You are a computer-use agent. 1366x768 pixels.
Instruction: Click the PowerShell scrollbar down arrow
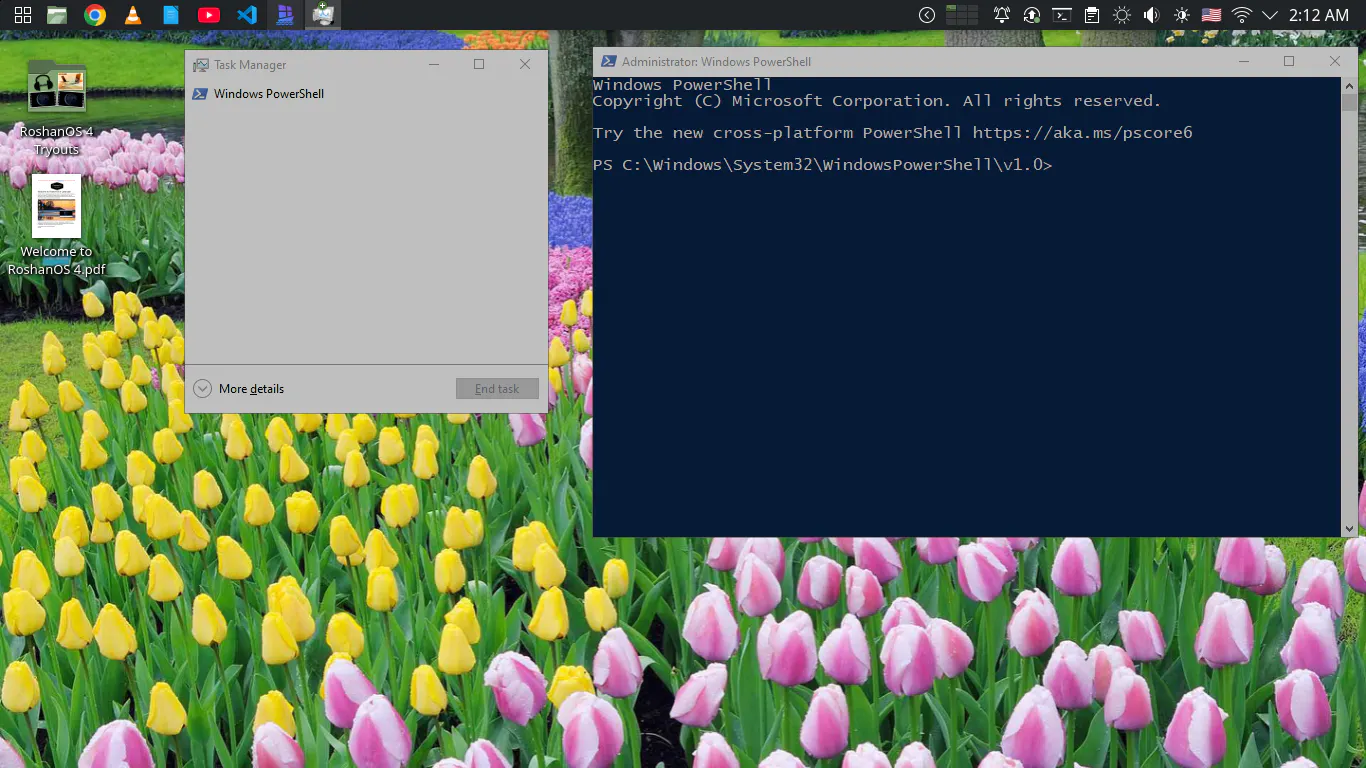[1349, 528]
